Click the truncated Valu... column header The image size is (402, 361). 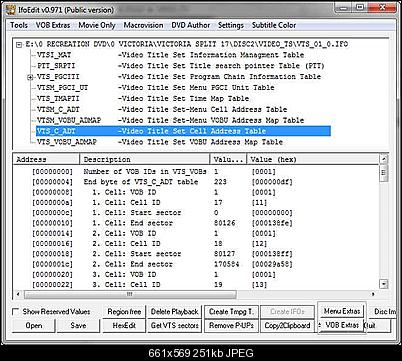(228, 159)
